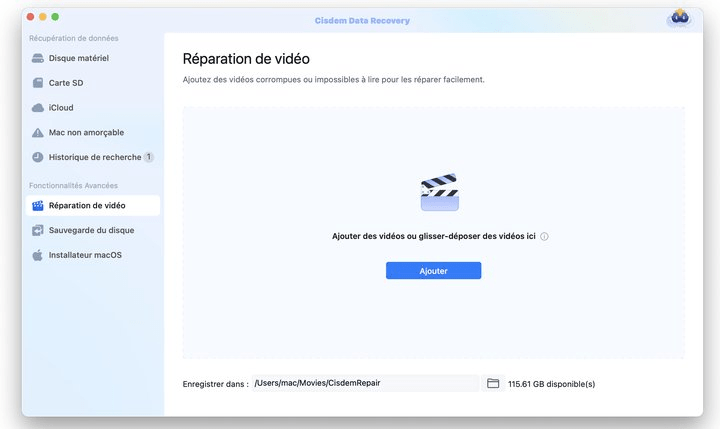
Task: Click the history count badge showing 1
Action: point(148,158)
